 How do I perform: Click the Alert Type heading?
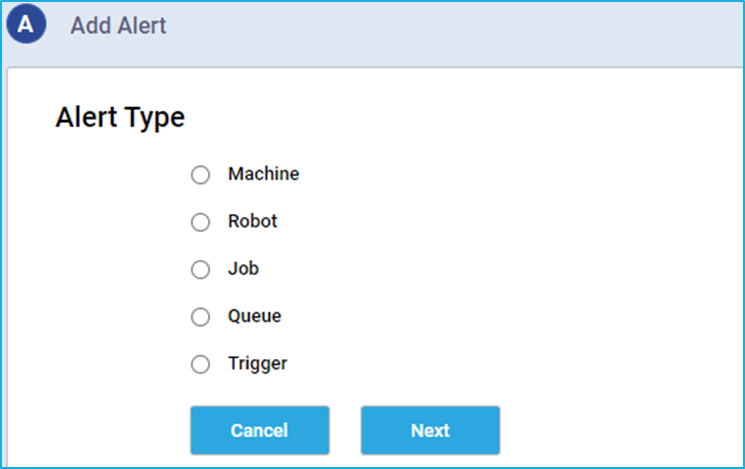point(120,117)
